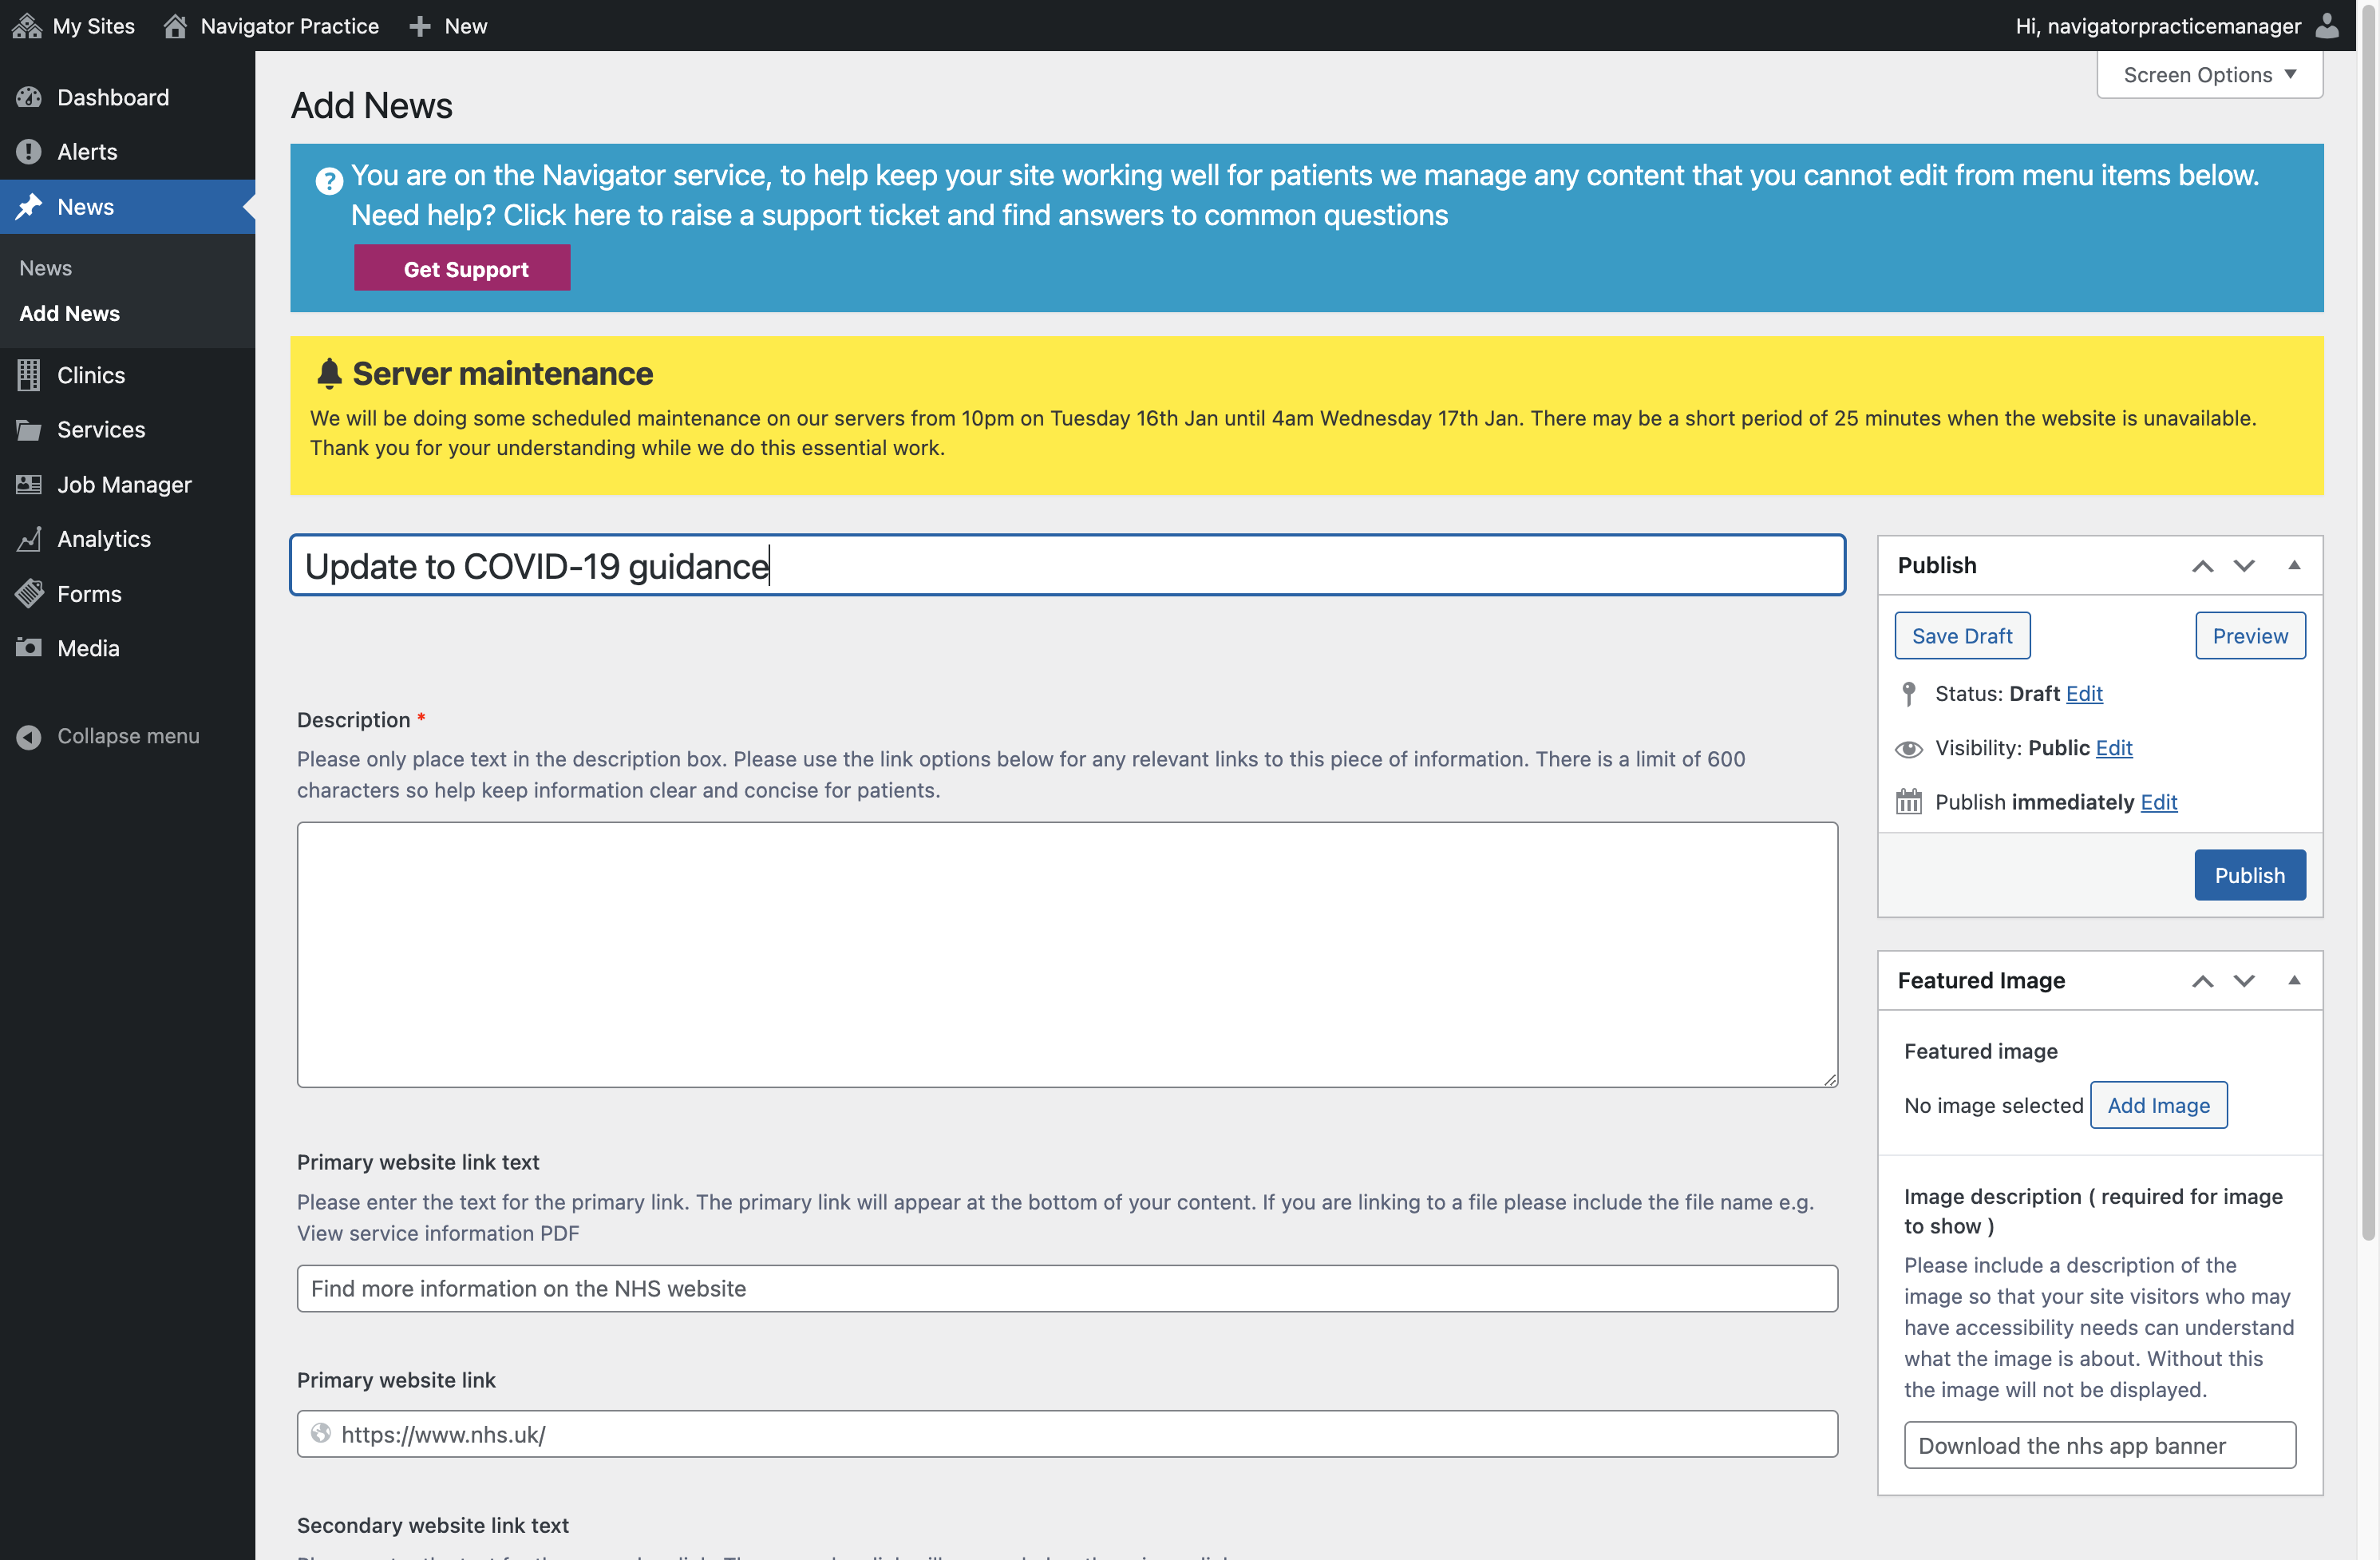Viewport: 2380px width, 1560px height.
Task: Collapse the Featured Image panel toggle
Action: pos(2294,980)
